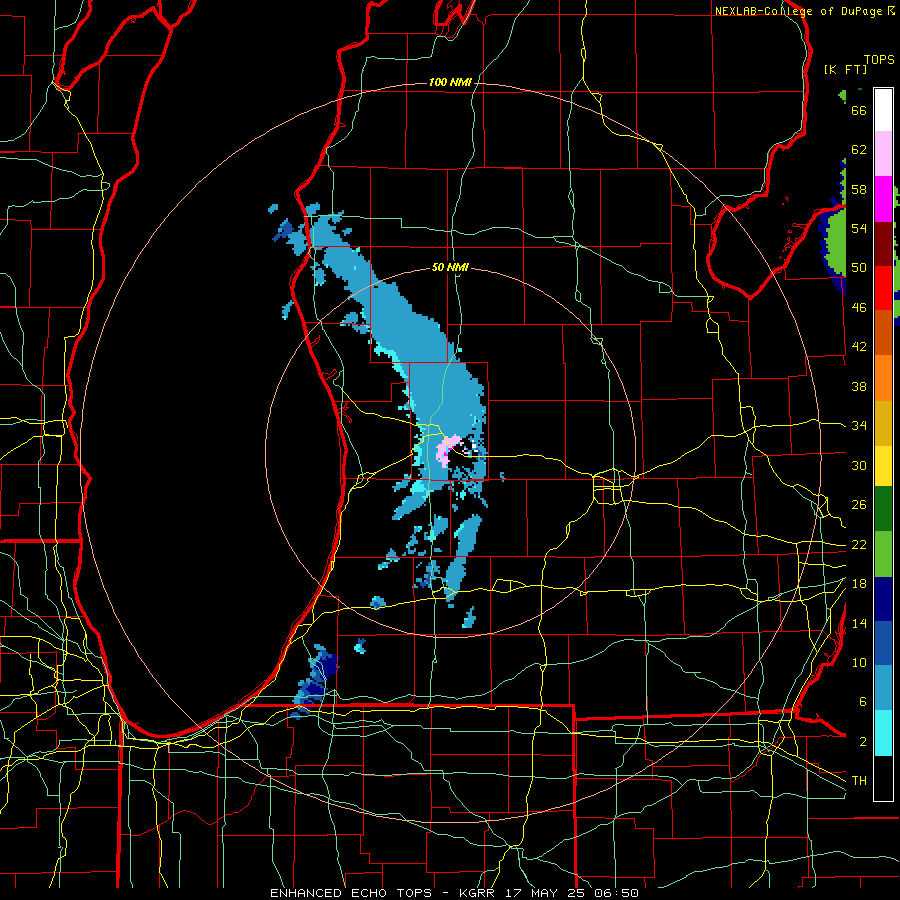Click the medium blue legend swatch near 10
This screenshot has width=900, height=900.
tap(883, 643)
